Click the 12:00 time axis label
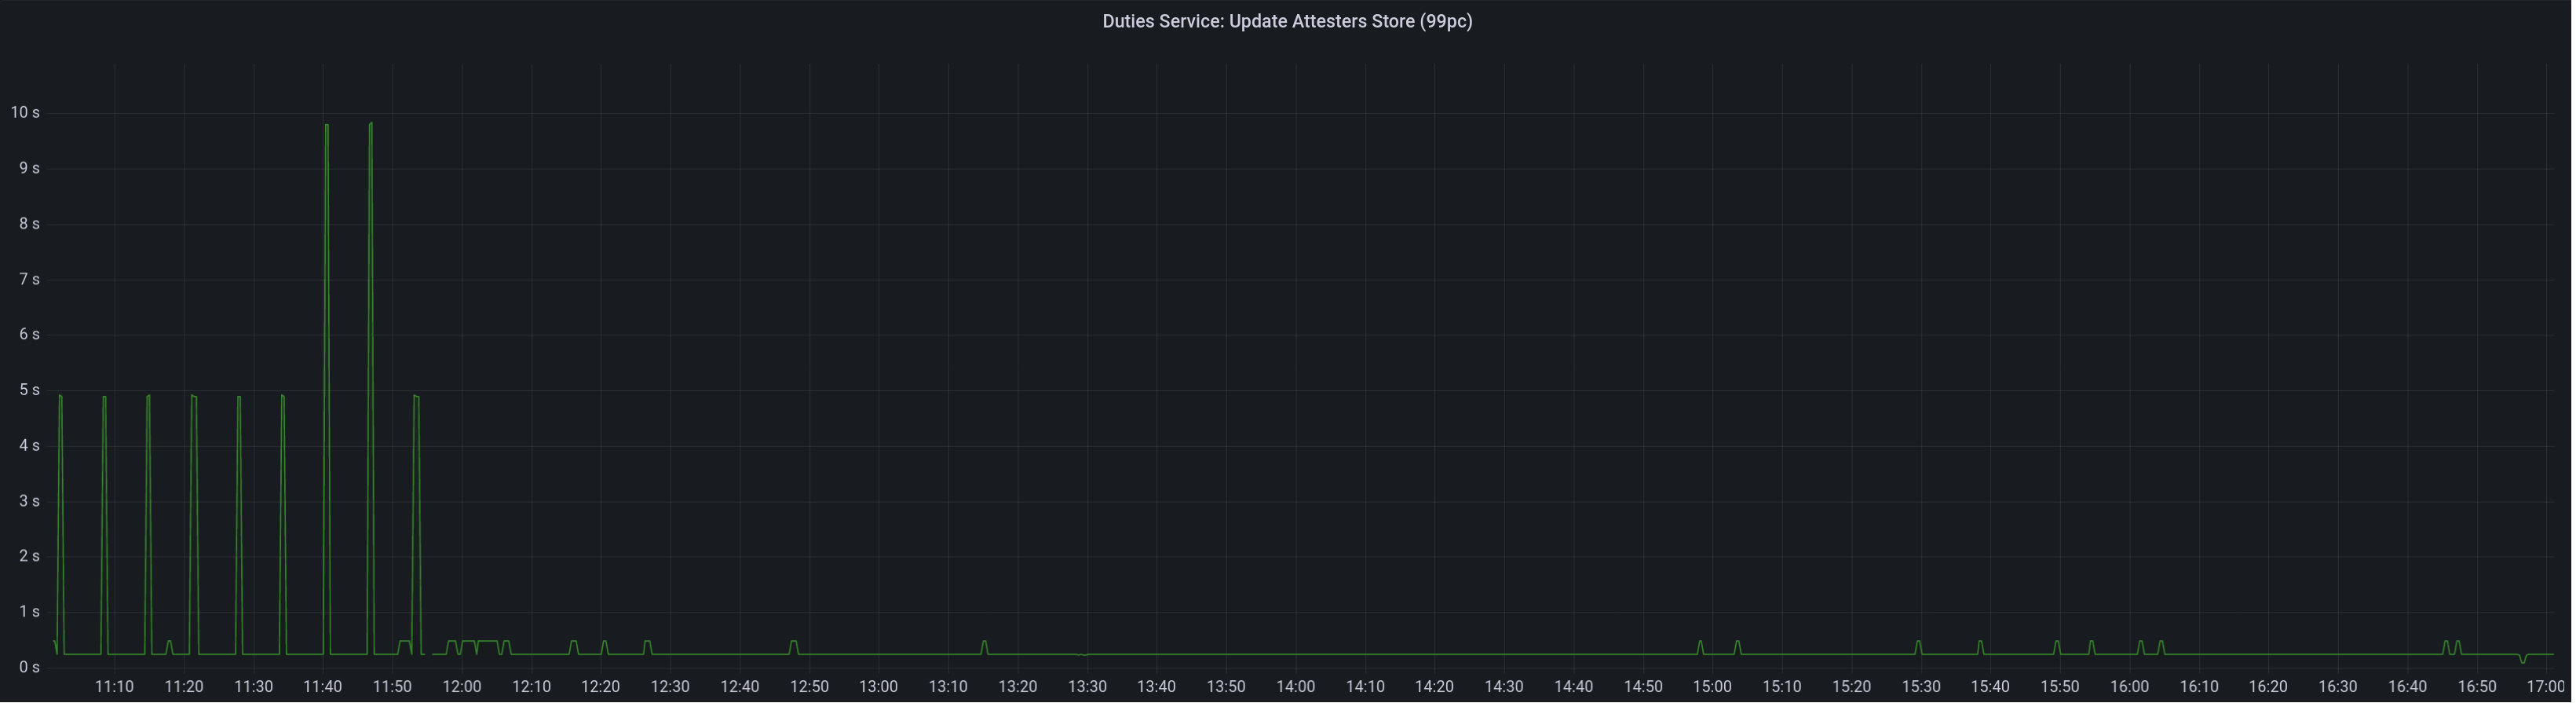 (x=462, y=687)
